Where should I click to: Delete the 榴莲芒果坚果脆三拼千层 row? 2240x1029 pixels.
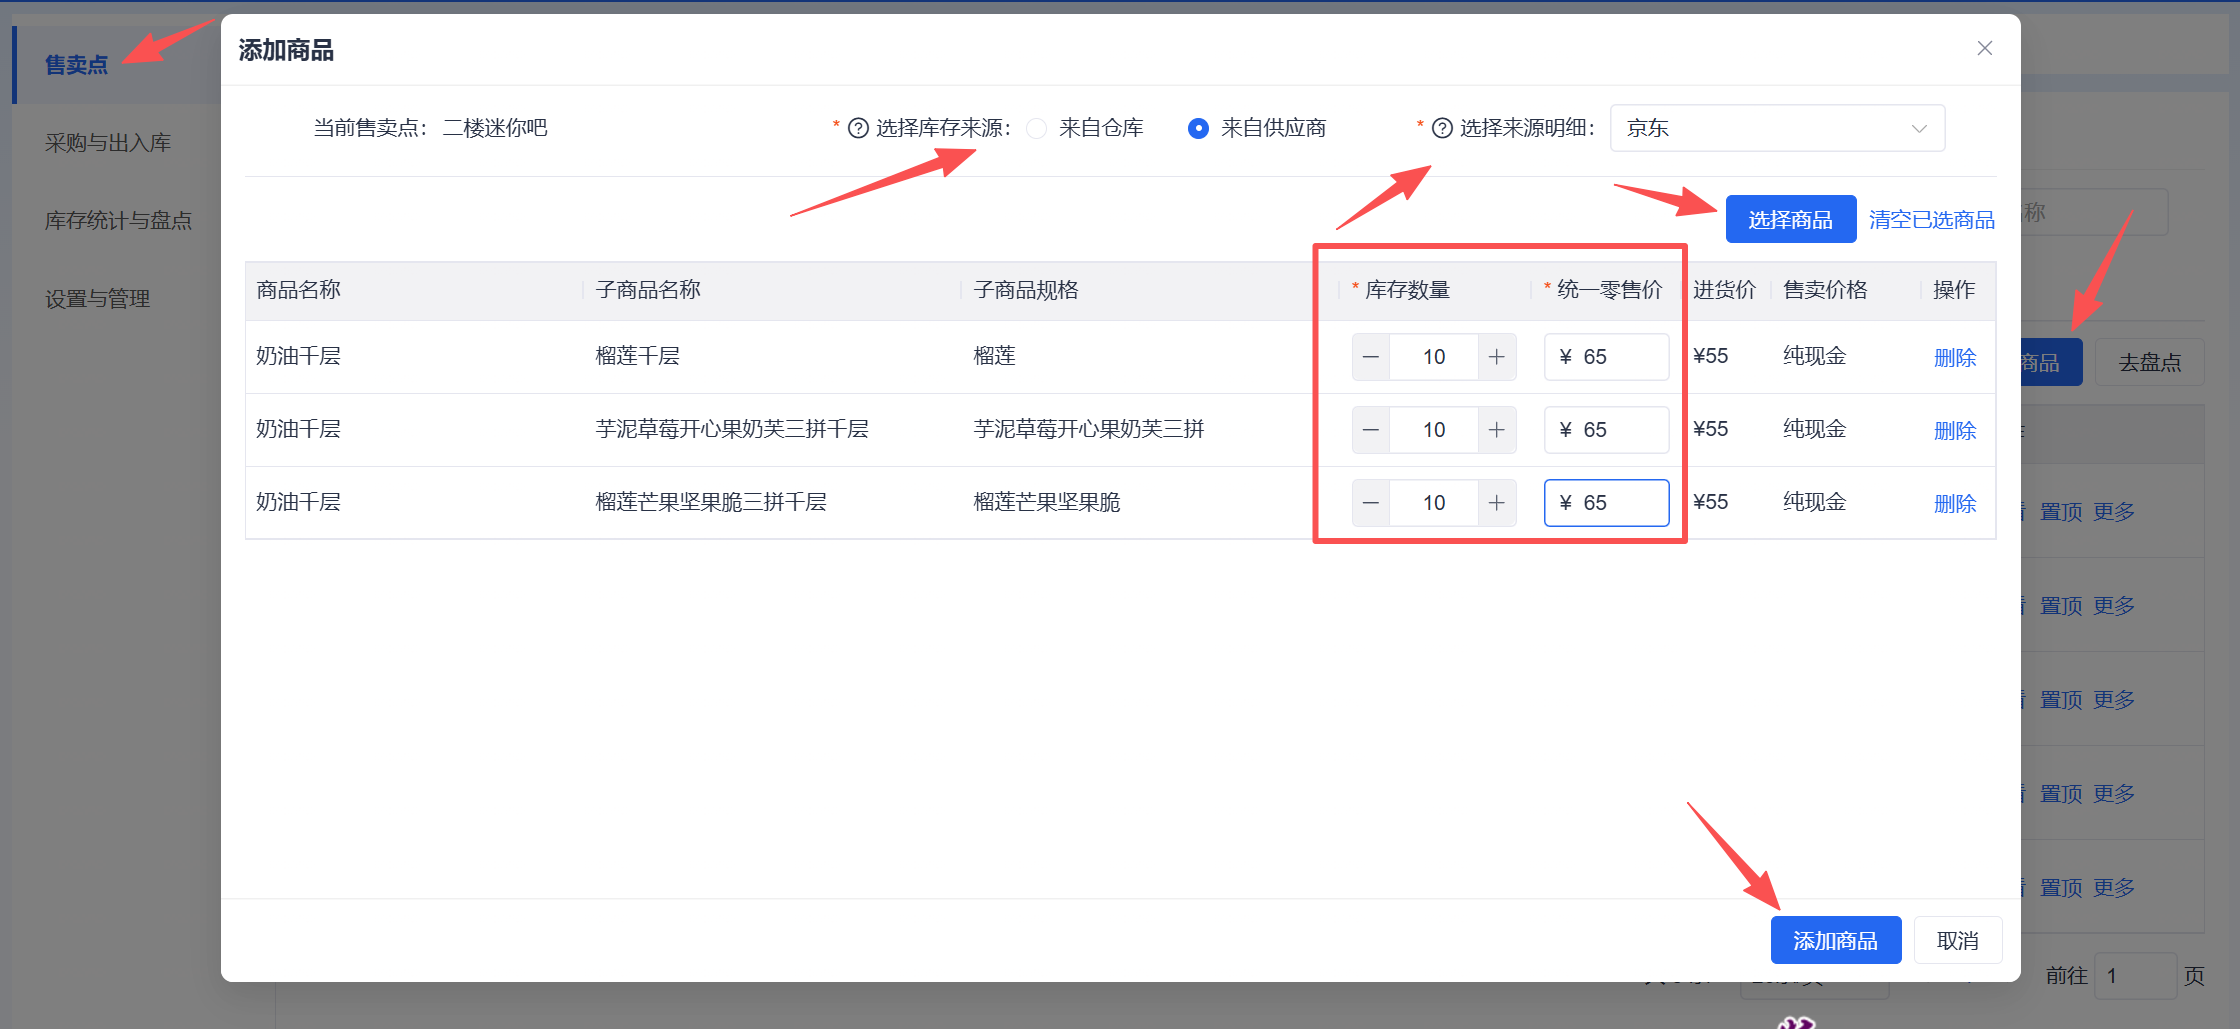(1955, 504)
